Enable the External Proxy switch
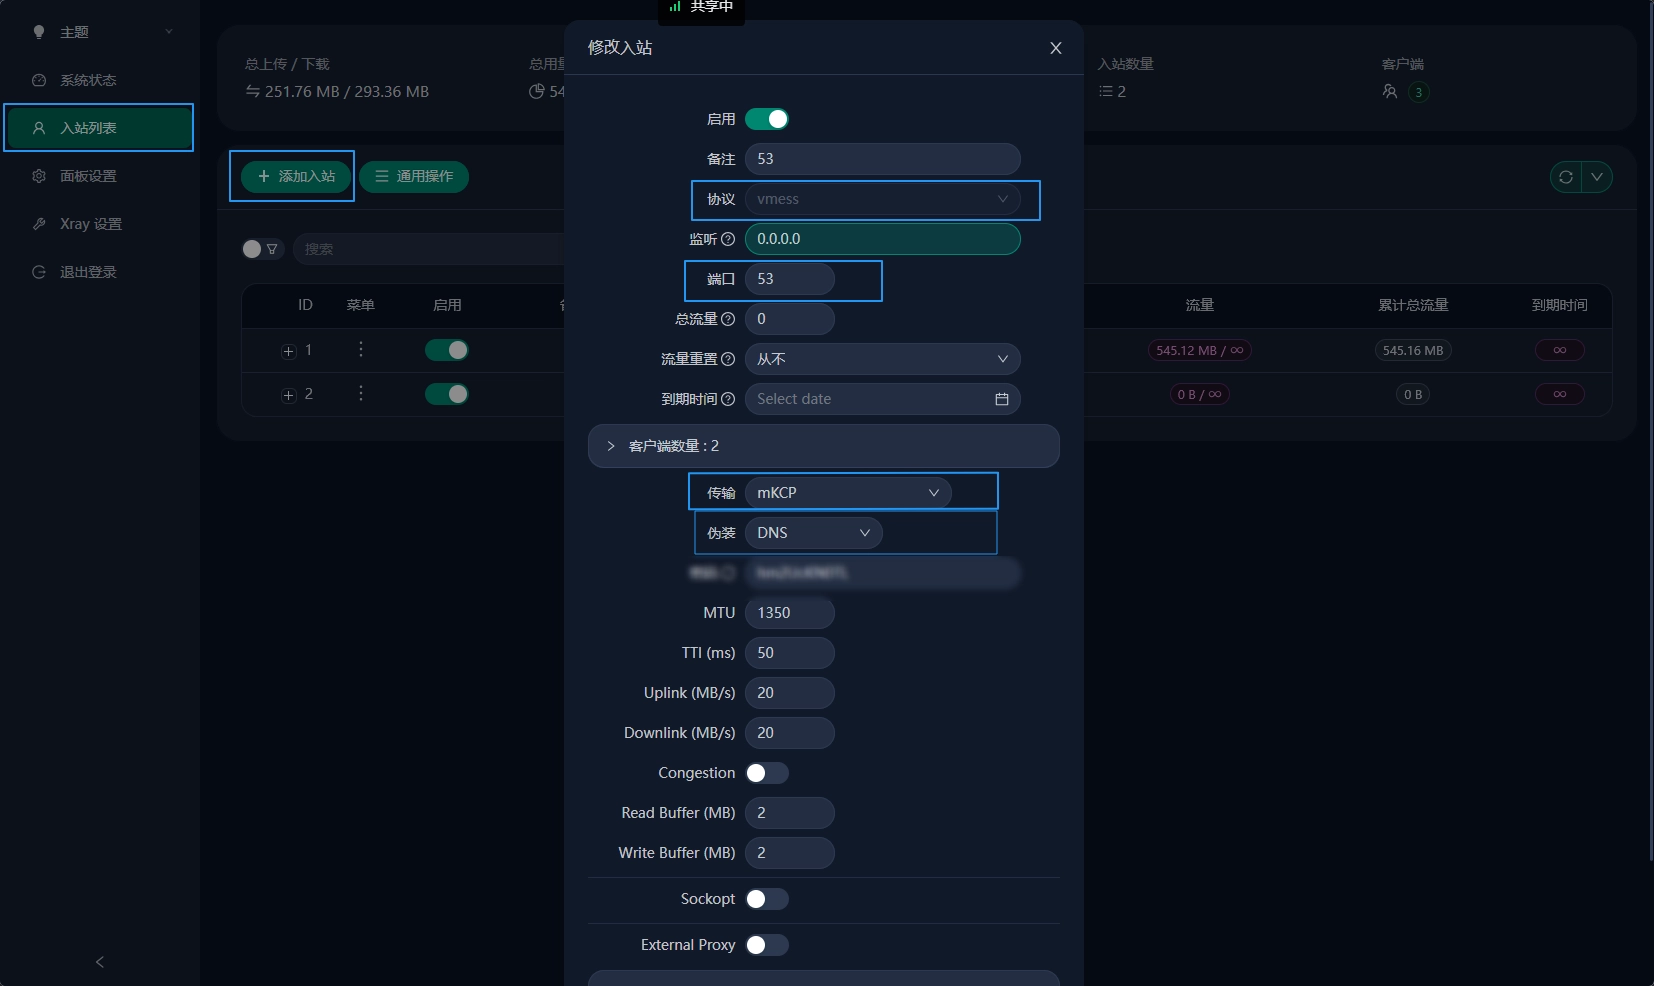The width and height of the screenshot is (1654, 986). tap(767, 945)
